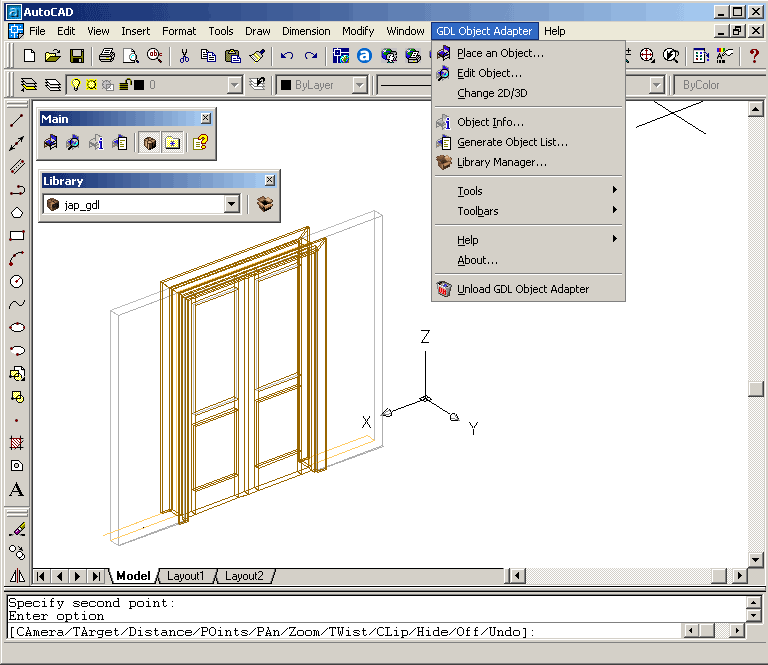Click the black ByLayer color swatch
The image size is (768, 665).
click(286, 85)
